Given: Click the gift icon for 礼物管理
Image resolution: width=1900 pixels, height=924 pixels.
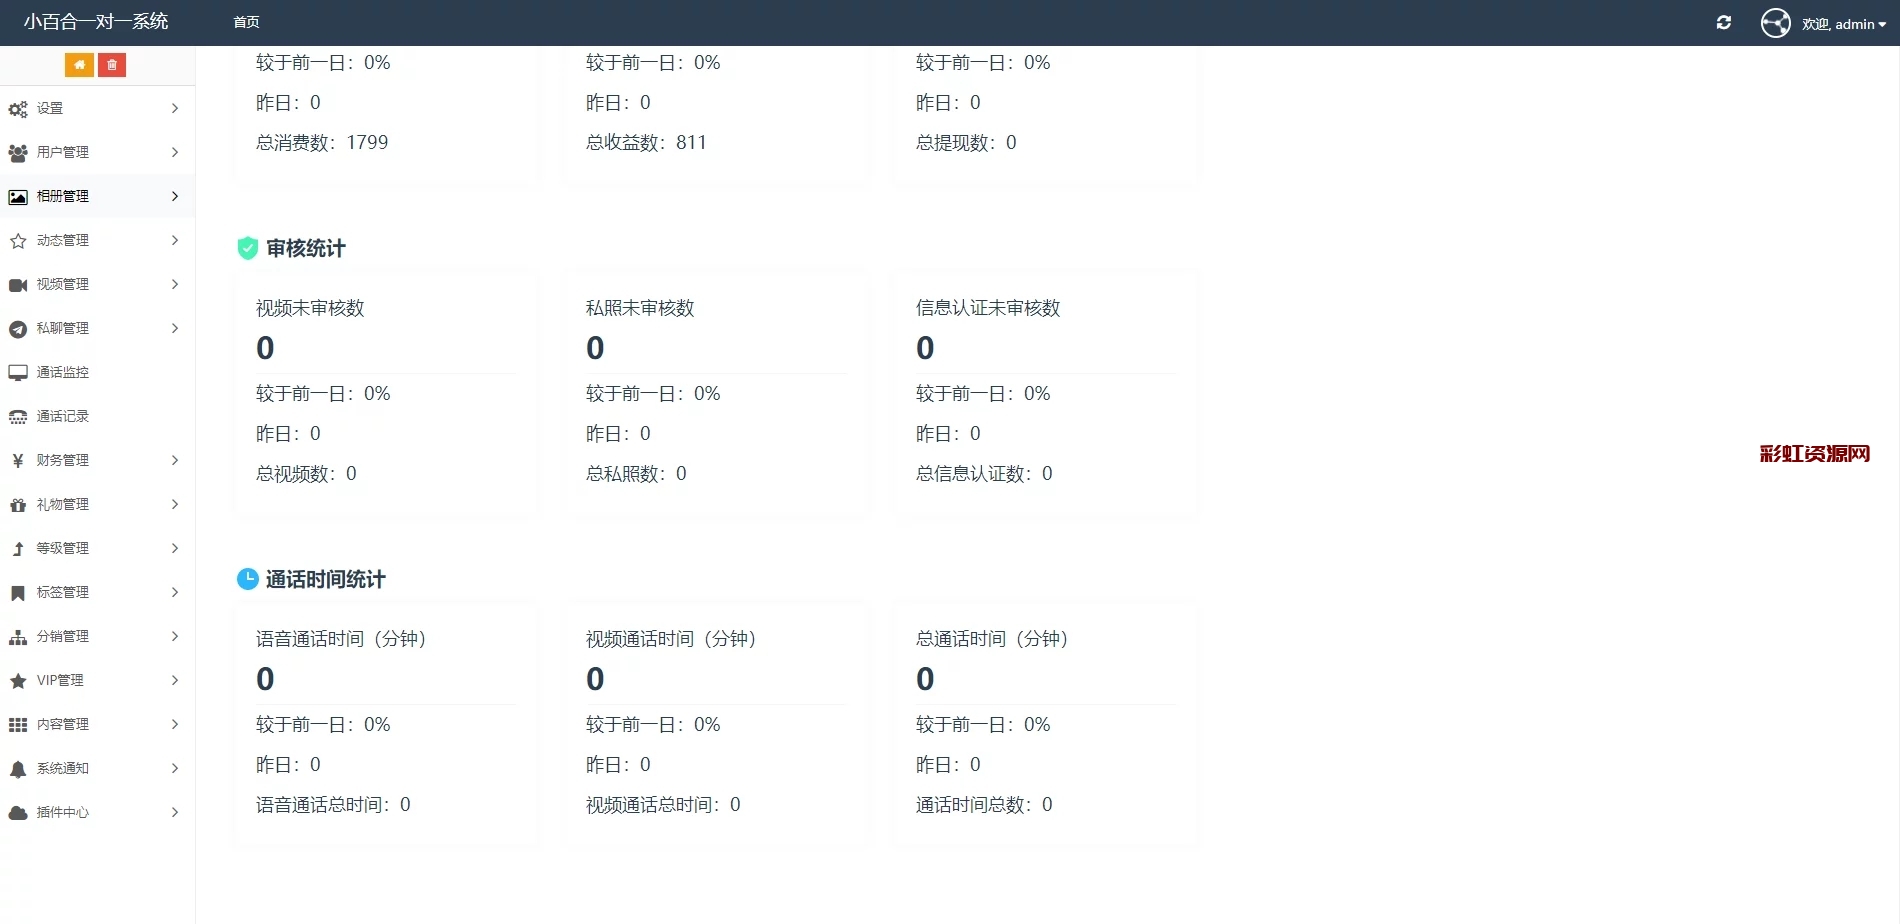Looking at the screenshot, I should pyautogui.click(x=18, y=505).
